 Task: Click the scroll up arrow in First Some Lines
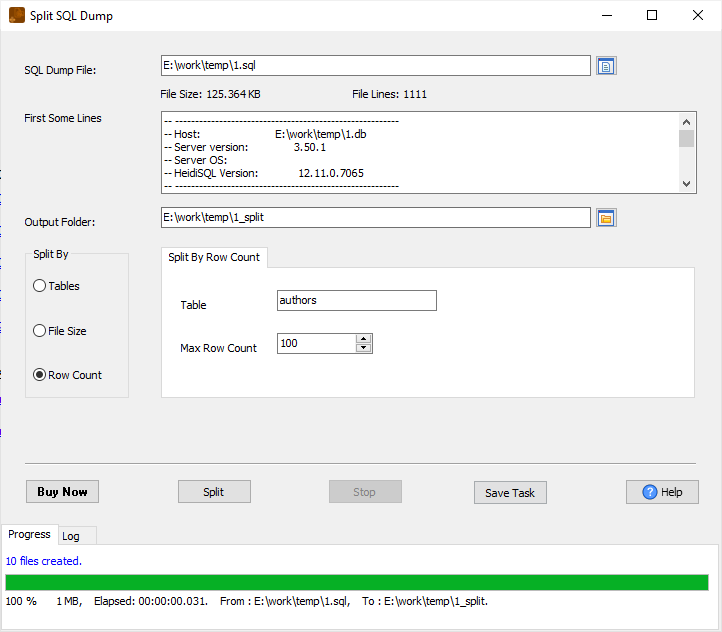(686, 122)
